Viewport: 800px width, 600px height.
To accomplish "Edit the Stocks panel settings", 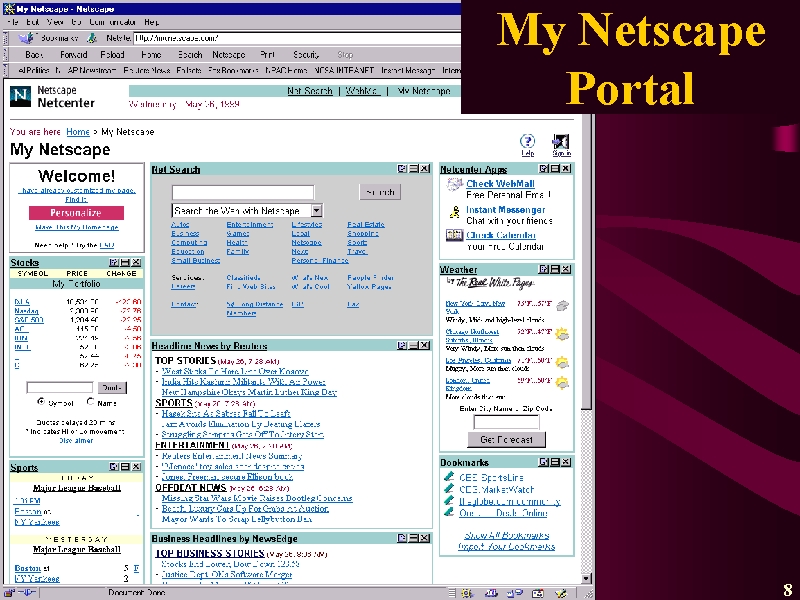I will [x=114, y=262].
